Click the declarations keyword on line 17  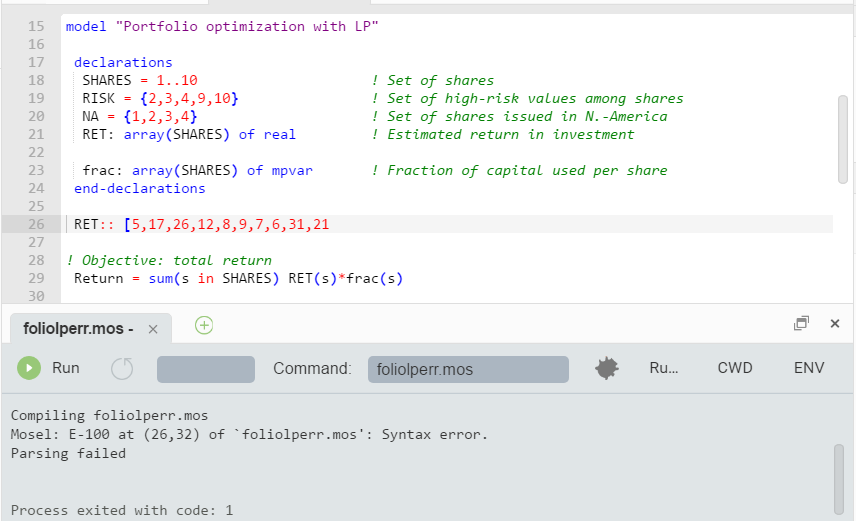tap(123, 62)
